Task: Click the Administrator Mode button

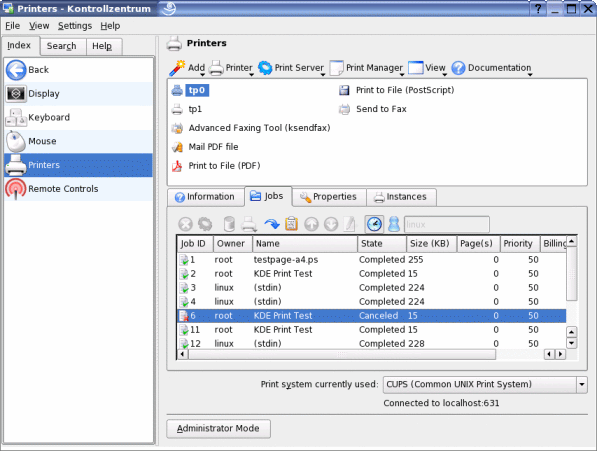Action: tap(219, 429)
